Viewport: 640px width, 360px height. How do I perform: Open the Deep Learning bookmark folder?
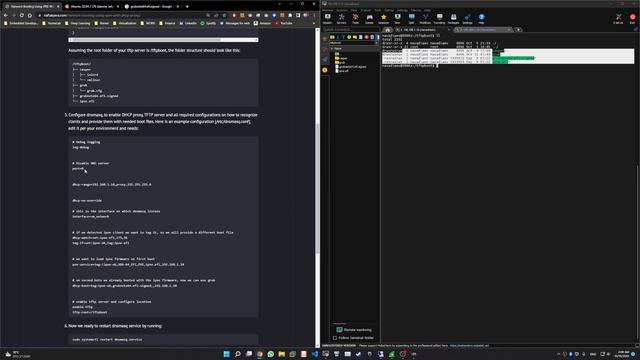coord(77,23)
